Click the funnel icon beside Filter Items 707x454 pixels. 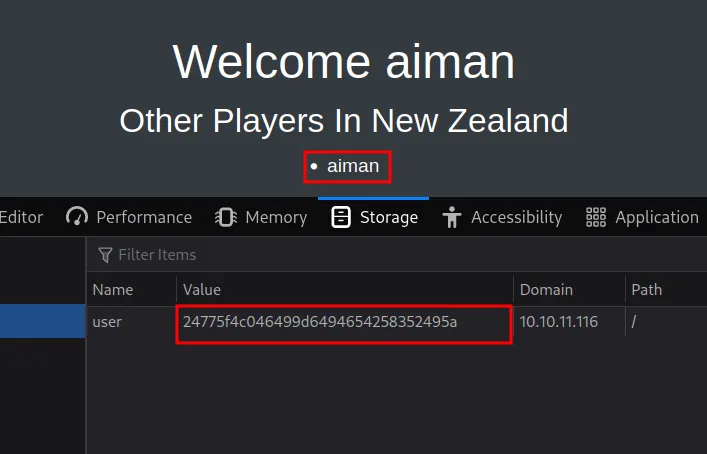tap(104, 255)
